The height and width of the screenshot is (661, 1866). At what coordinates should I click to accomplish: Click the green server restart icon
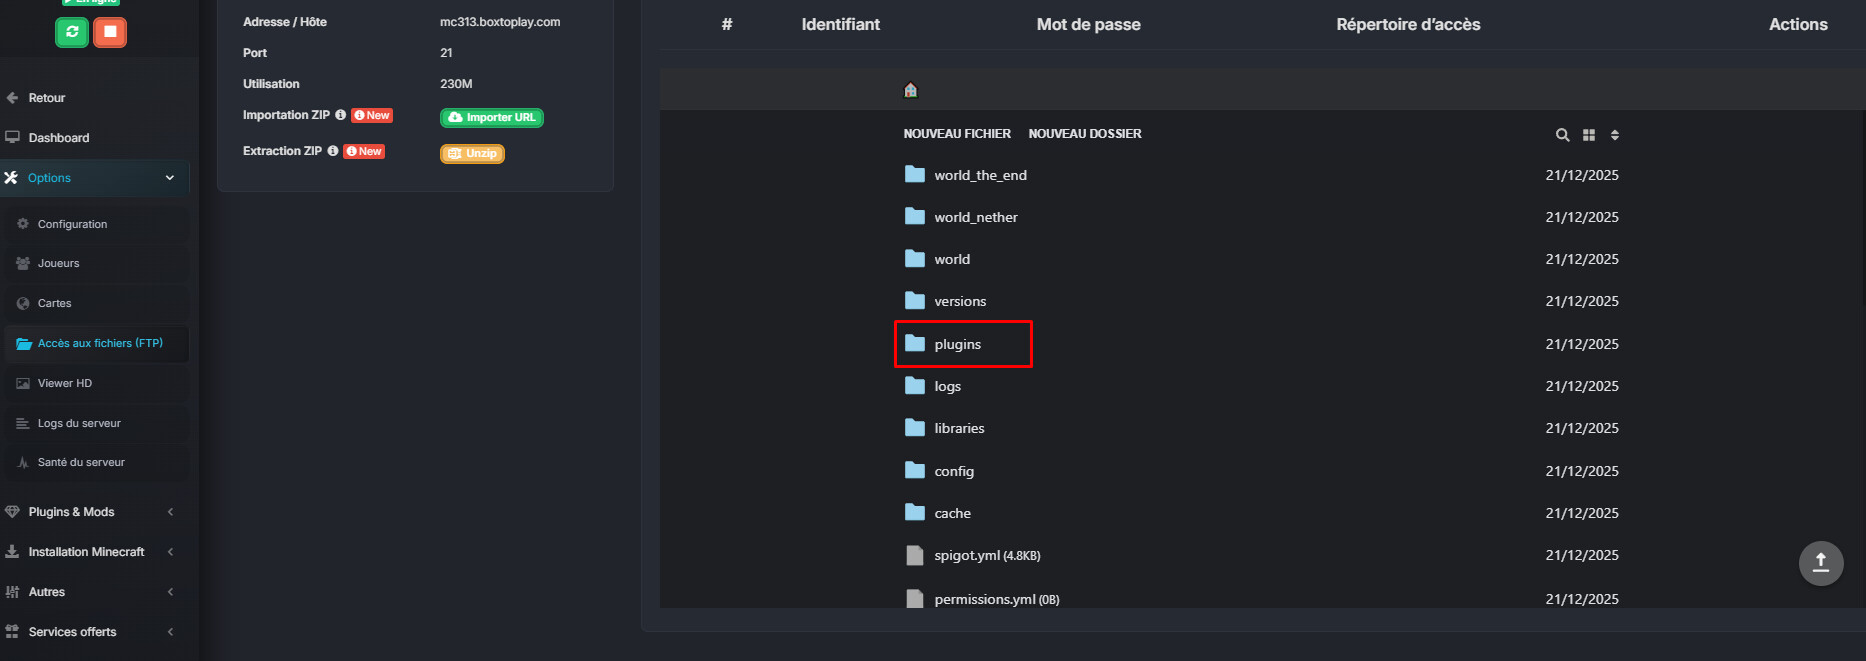click(72, 32)
